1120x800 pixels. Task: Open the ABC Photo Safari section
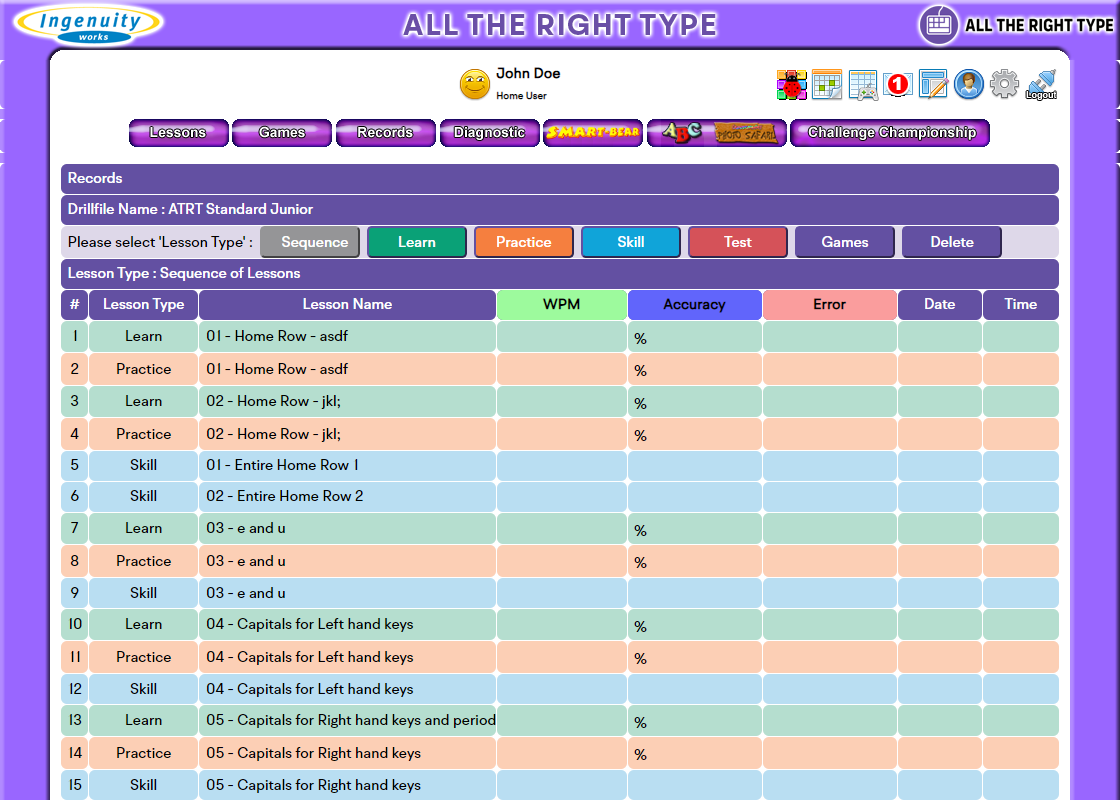click(x=716, y=133)
